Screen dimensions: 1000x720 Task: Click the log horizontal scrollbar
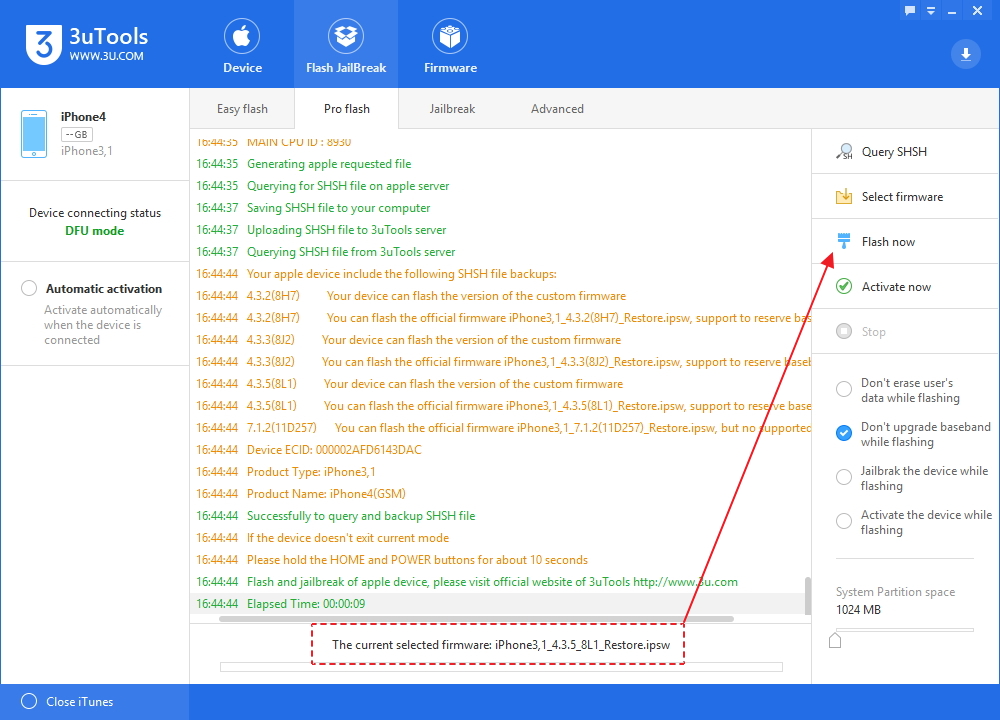(476, 619)
